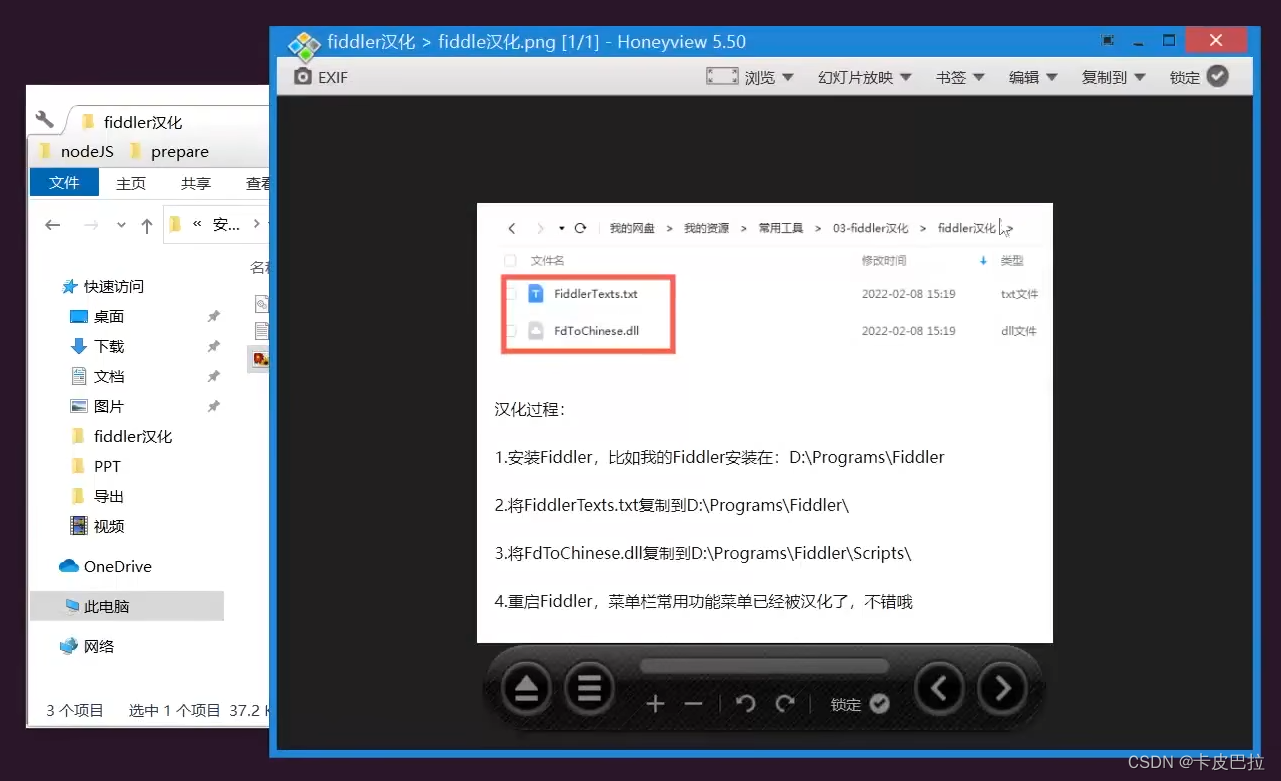Image resolution: width=1281 pixels, height=781 pixels.
Task: Open 视频 in navigation pane
Action: click(97, 526)
